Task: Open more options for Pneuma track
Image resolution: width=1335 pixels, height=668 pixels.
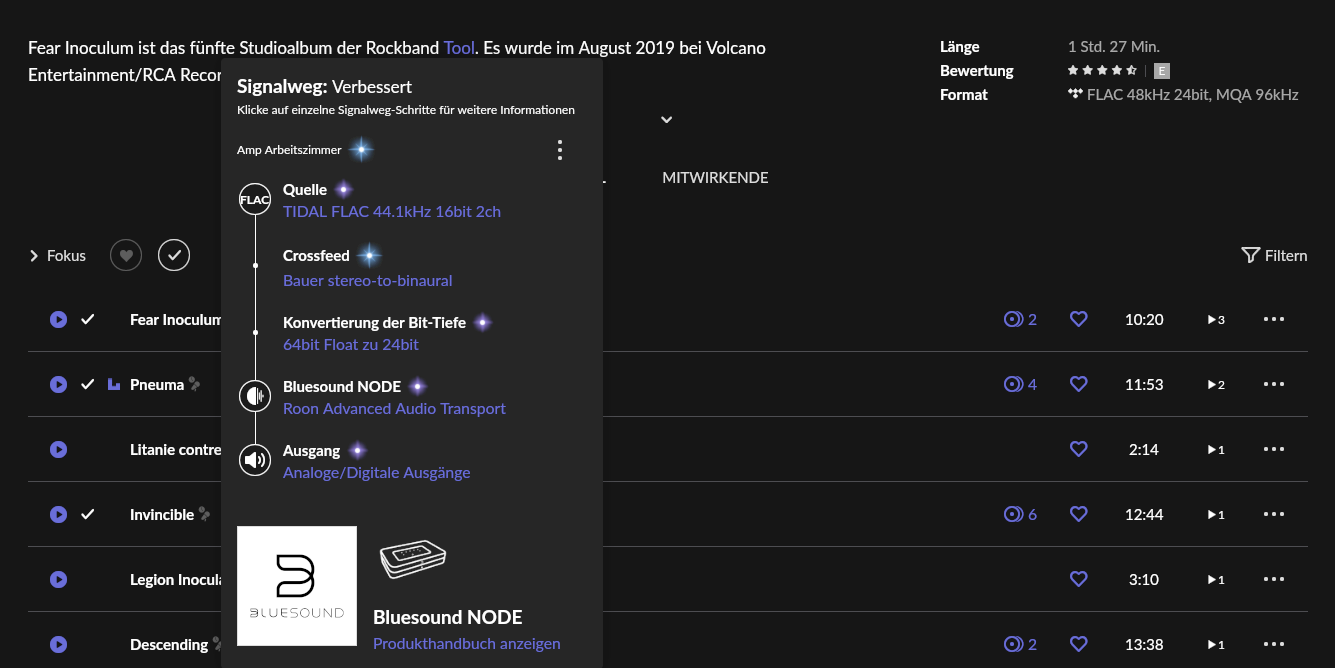Action: pos(1273,385)
